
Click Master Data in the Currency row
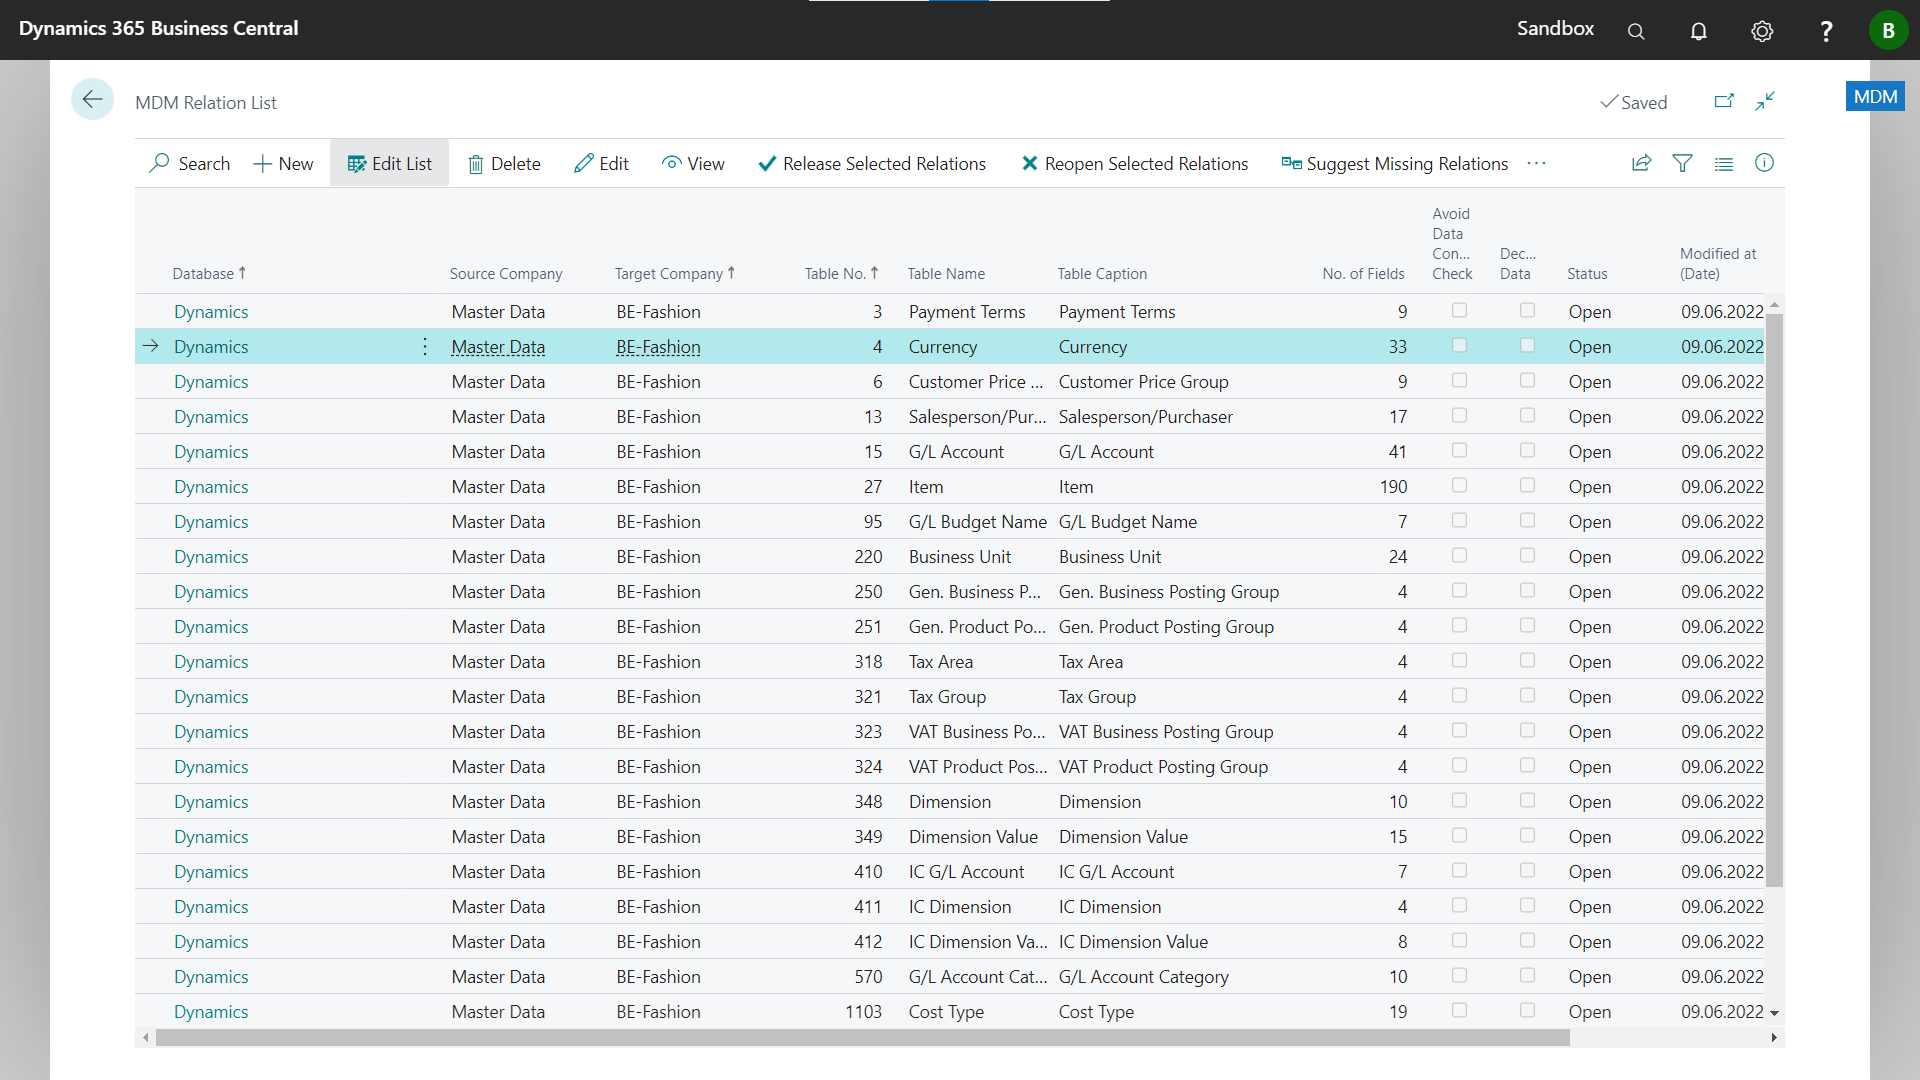click(x=498, y=346)
